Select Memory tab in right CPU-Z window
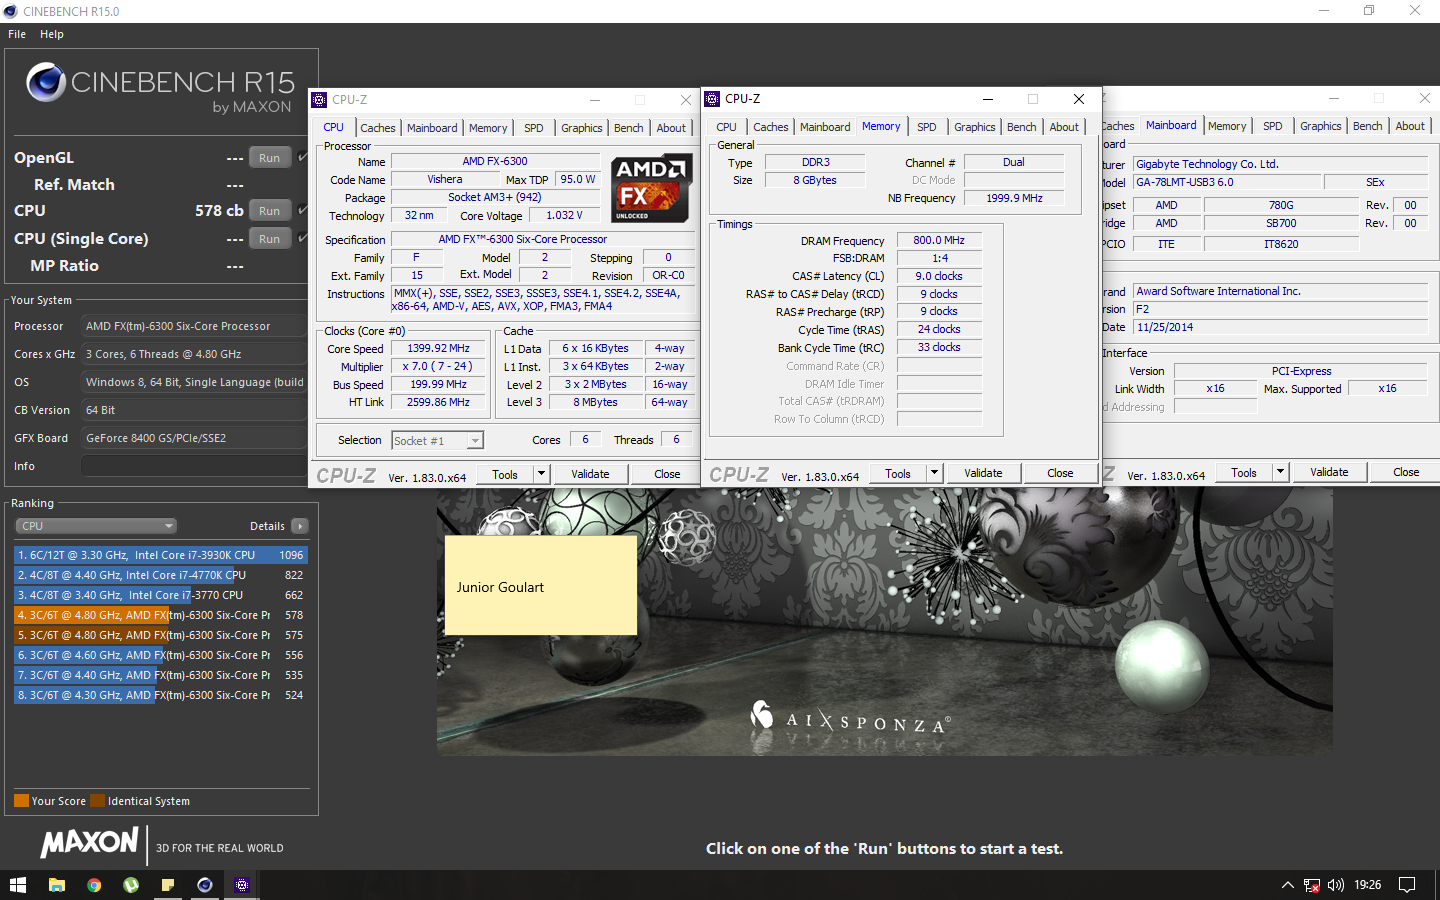 (x=1227, y=126)
